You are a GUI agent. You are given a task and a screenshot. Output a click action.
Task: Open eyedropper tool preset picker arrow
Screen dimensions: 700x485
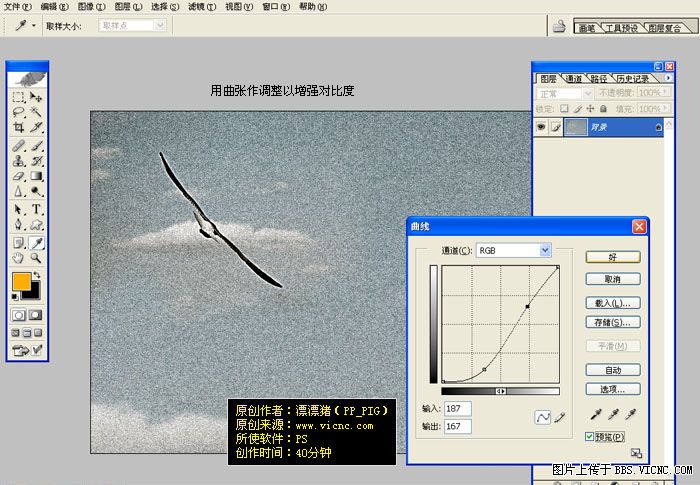pyautogui.click(x=33, y=26)
